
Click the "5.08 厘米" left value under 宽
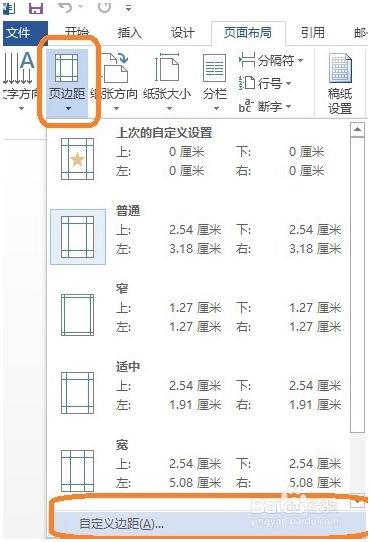[195, 483]
